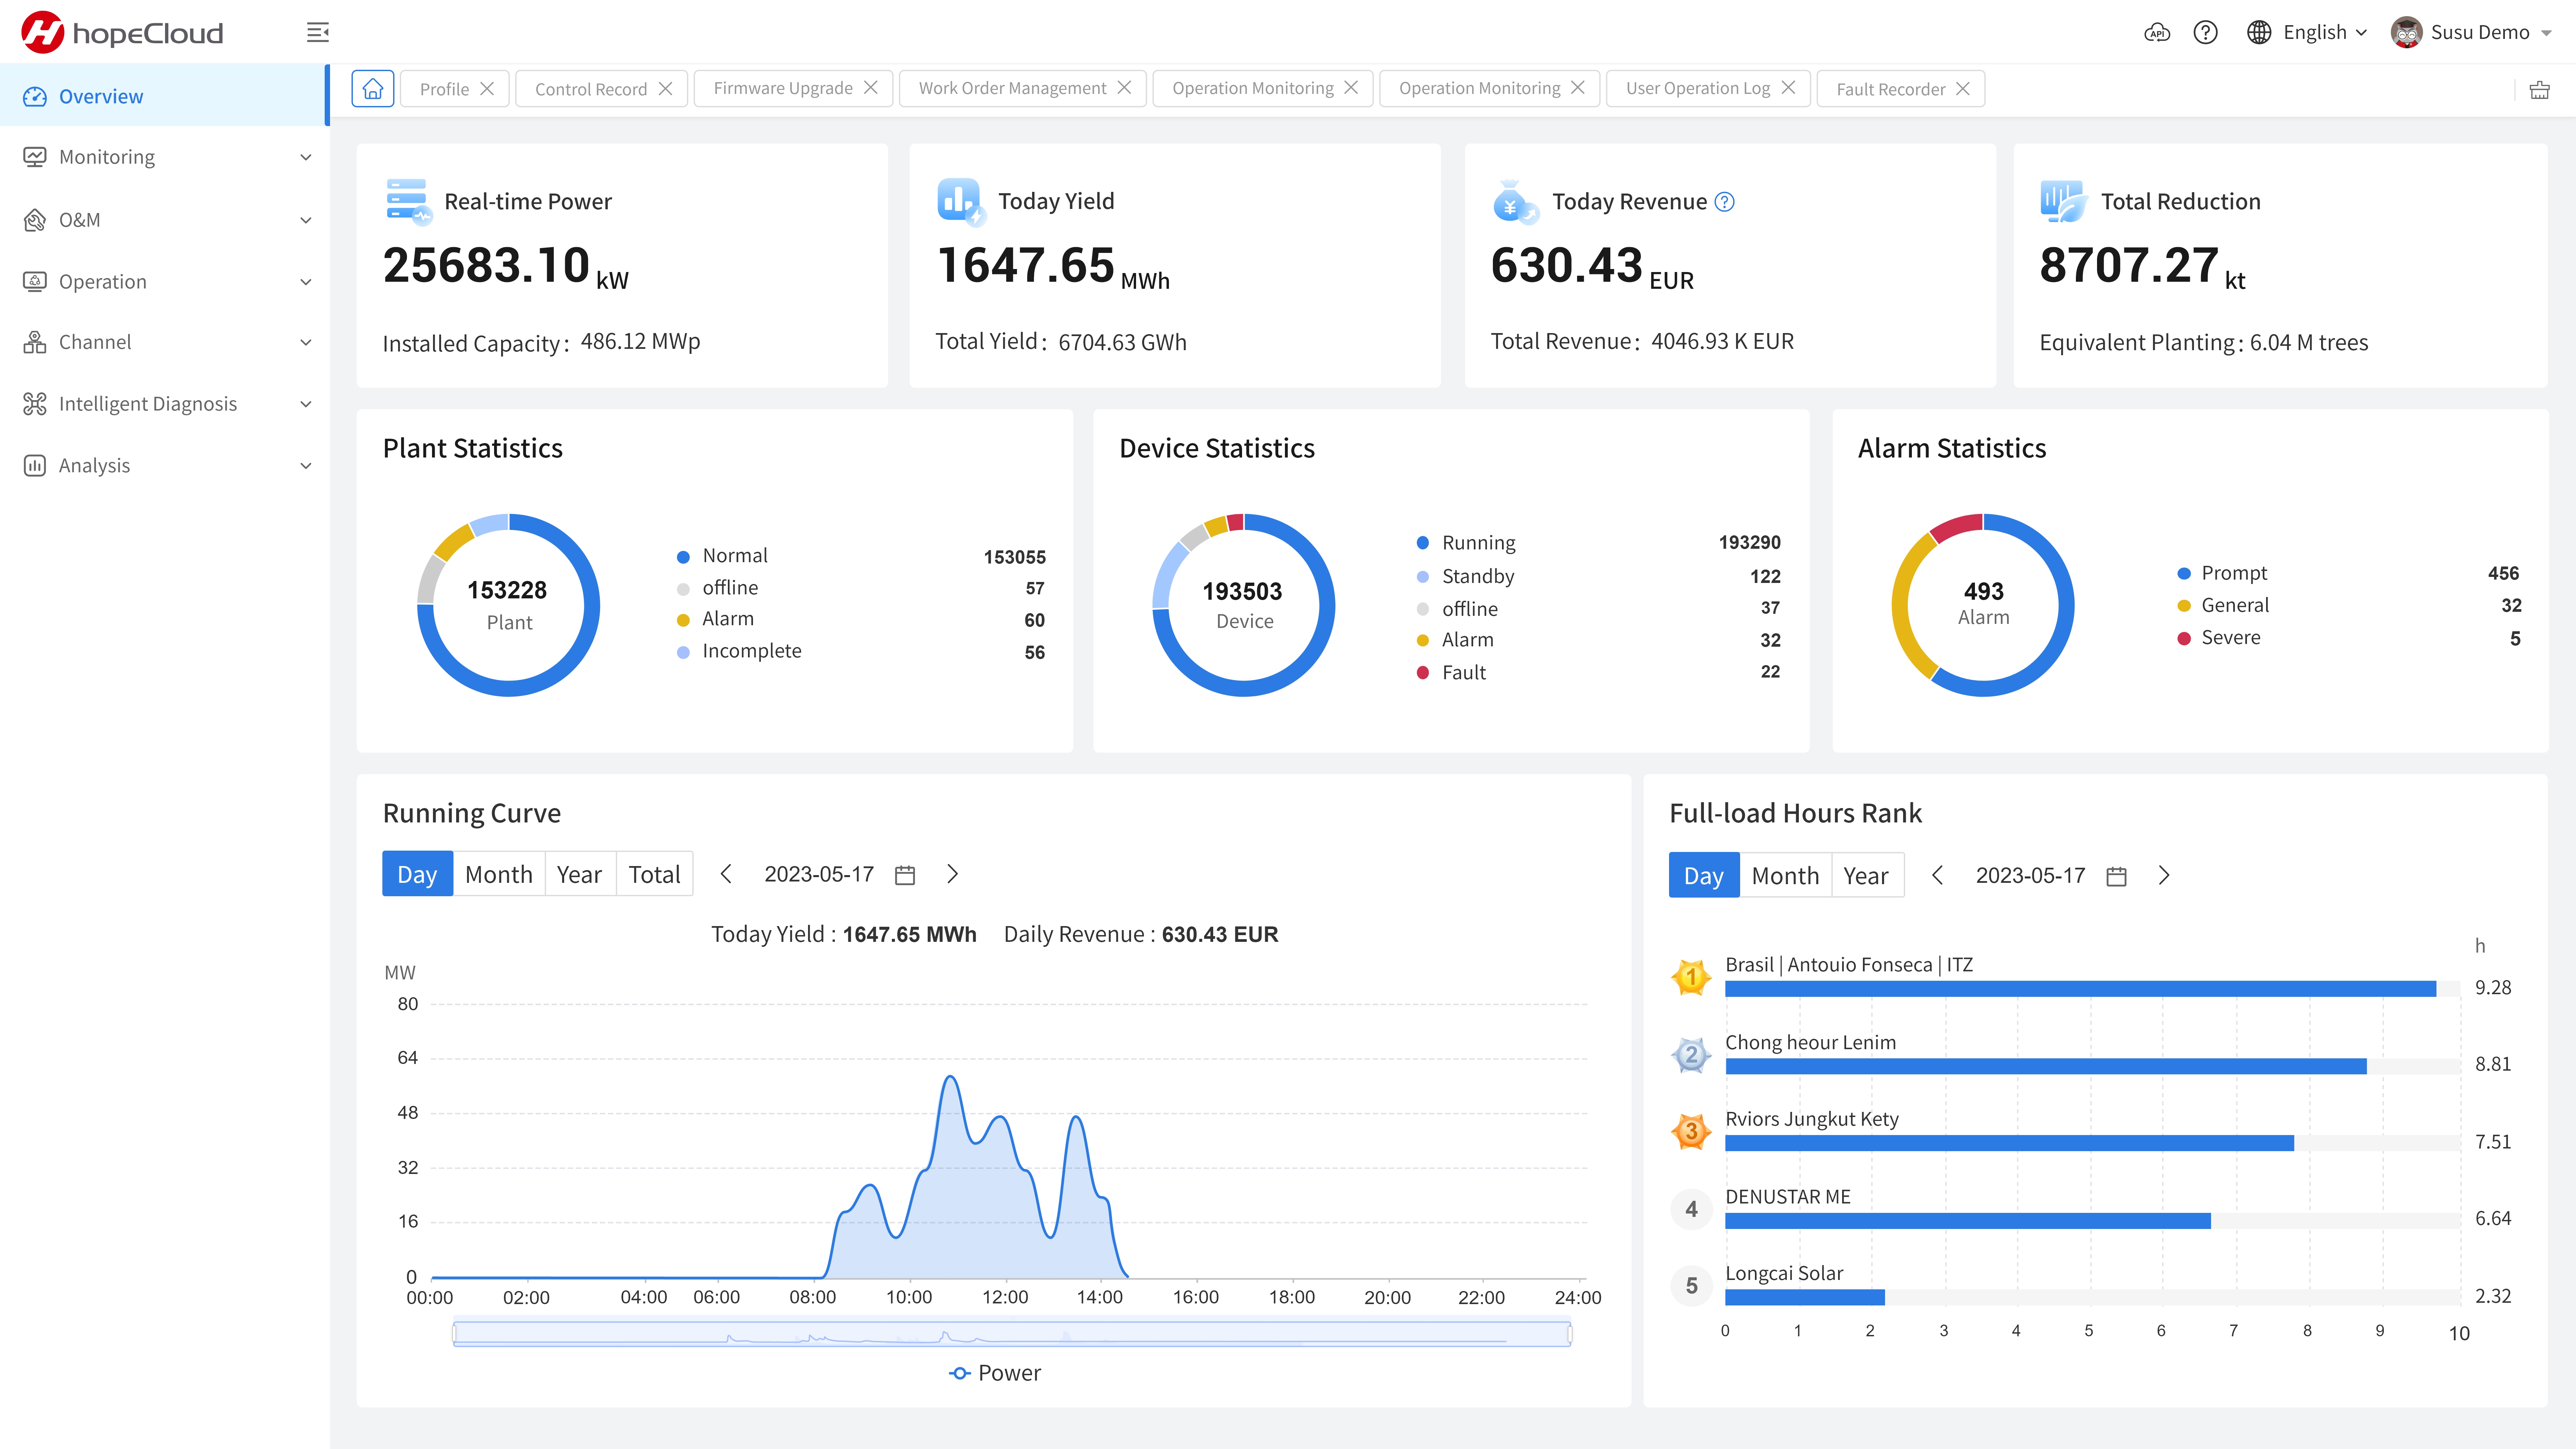Screen dimensions: 2576x1449
Task: Expand the Monitoring sidebar menu
Action: click(165, 157)
